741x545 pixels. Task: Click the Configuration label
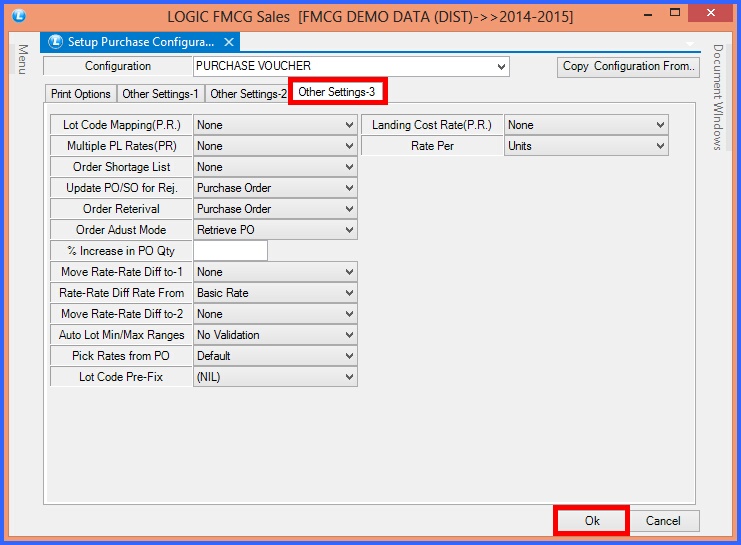[x=118, y=66]
